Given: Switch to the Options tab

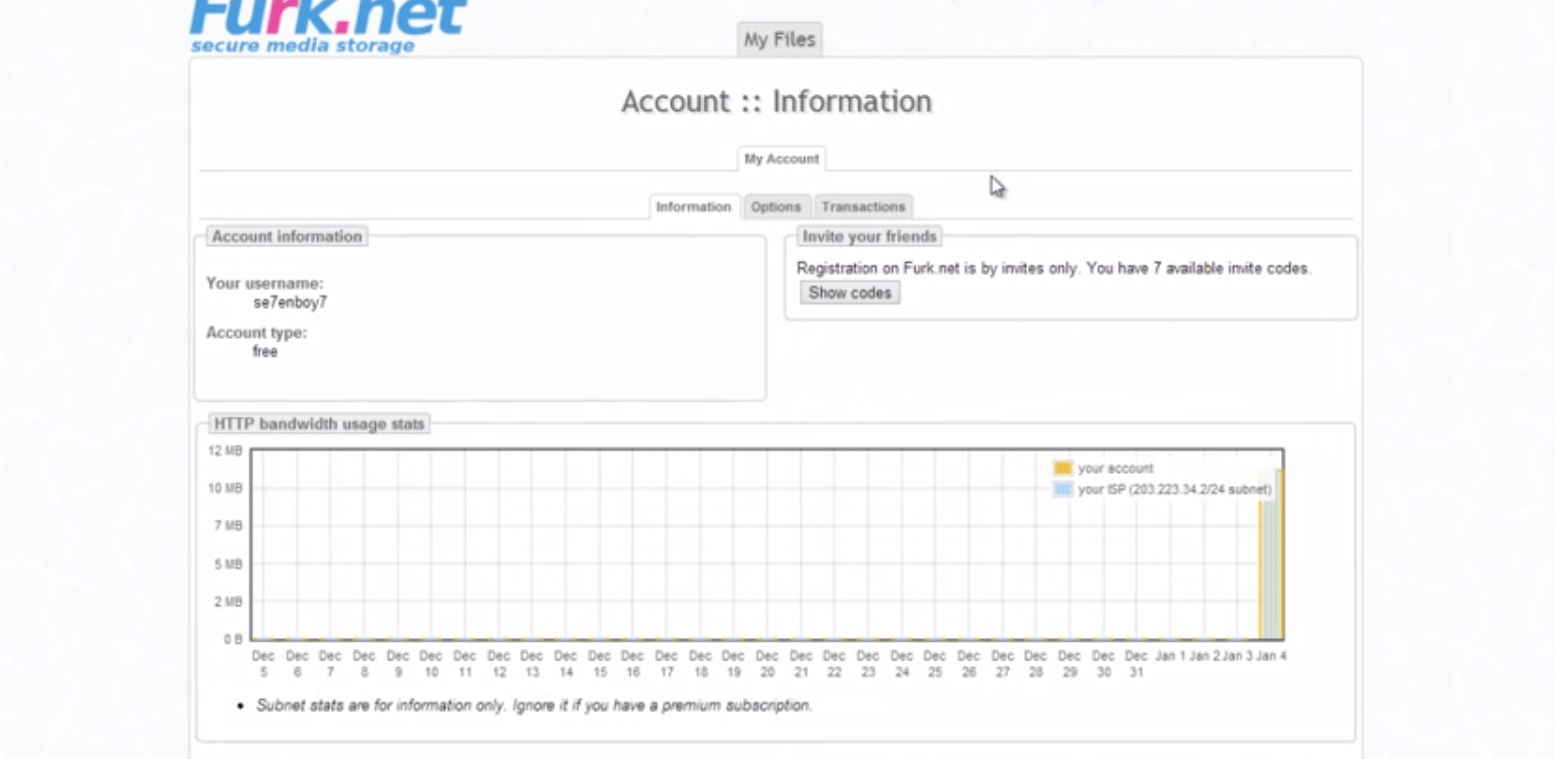Looking at the screenshot, I should pyautogui.click(x=775, y=206).
